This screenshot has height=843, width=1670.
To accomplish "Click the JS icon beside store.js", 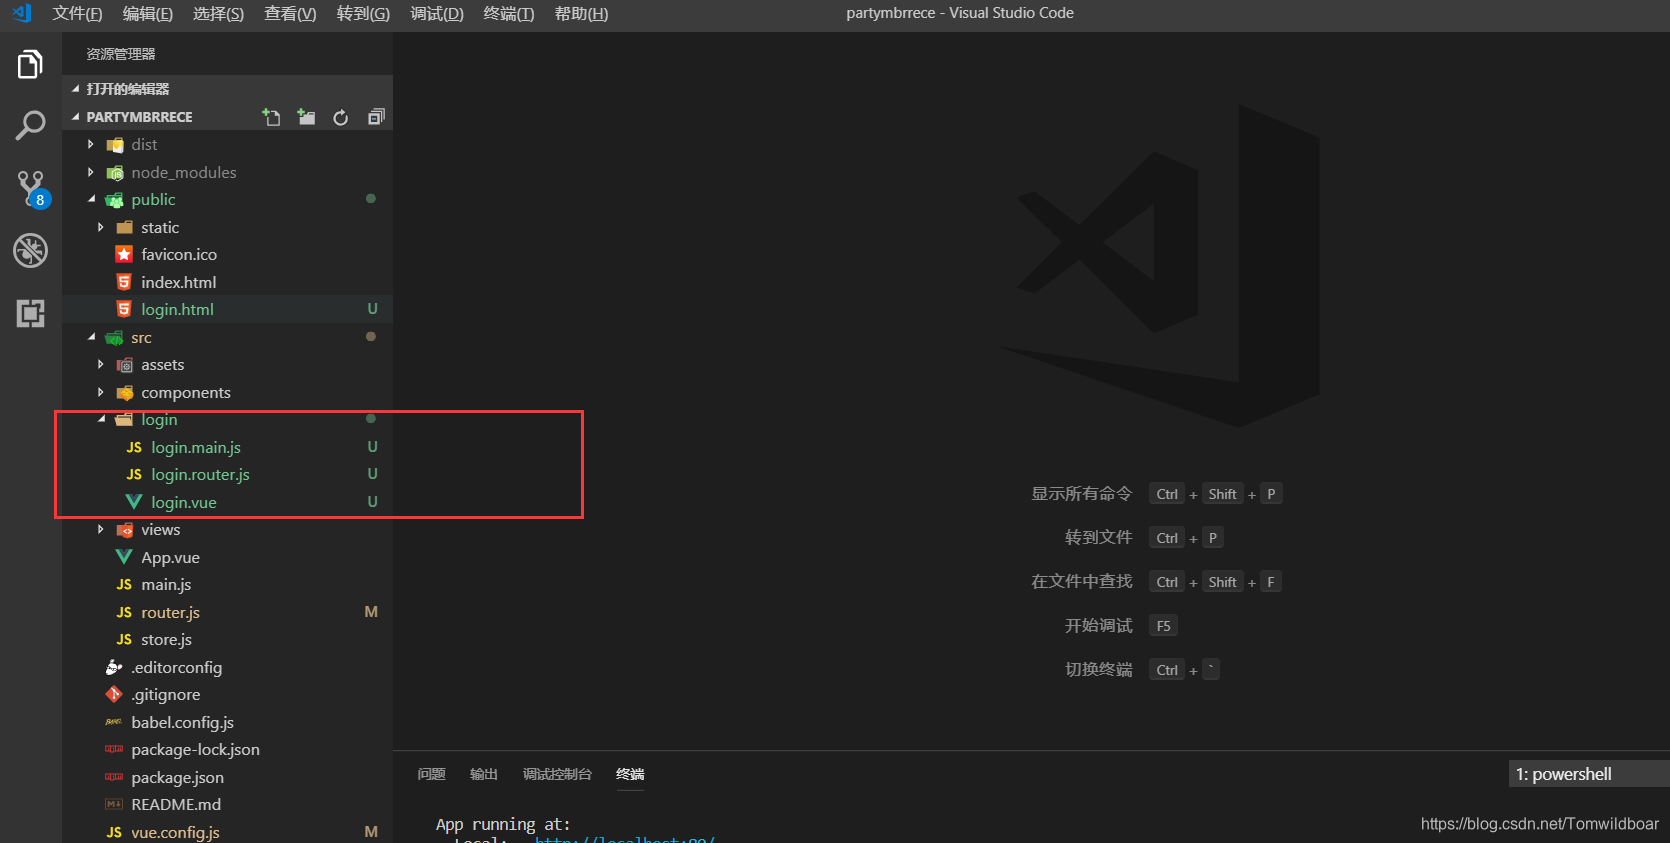I will (124, 640).
